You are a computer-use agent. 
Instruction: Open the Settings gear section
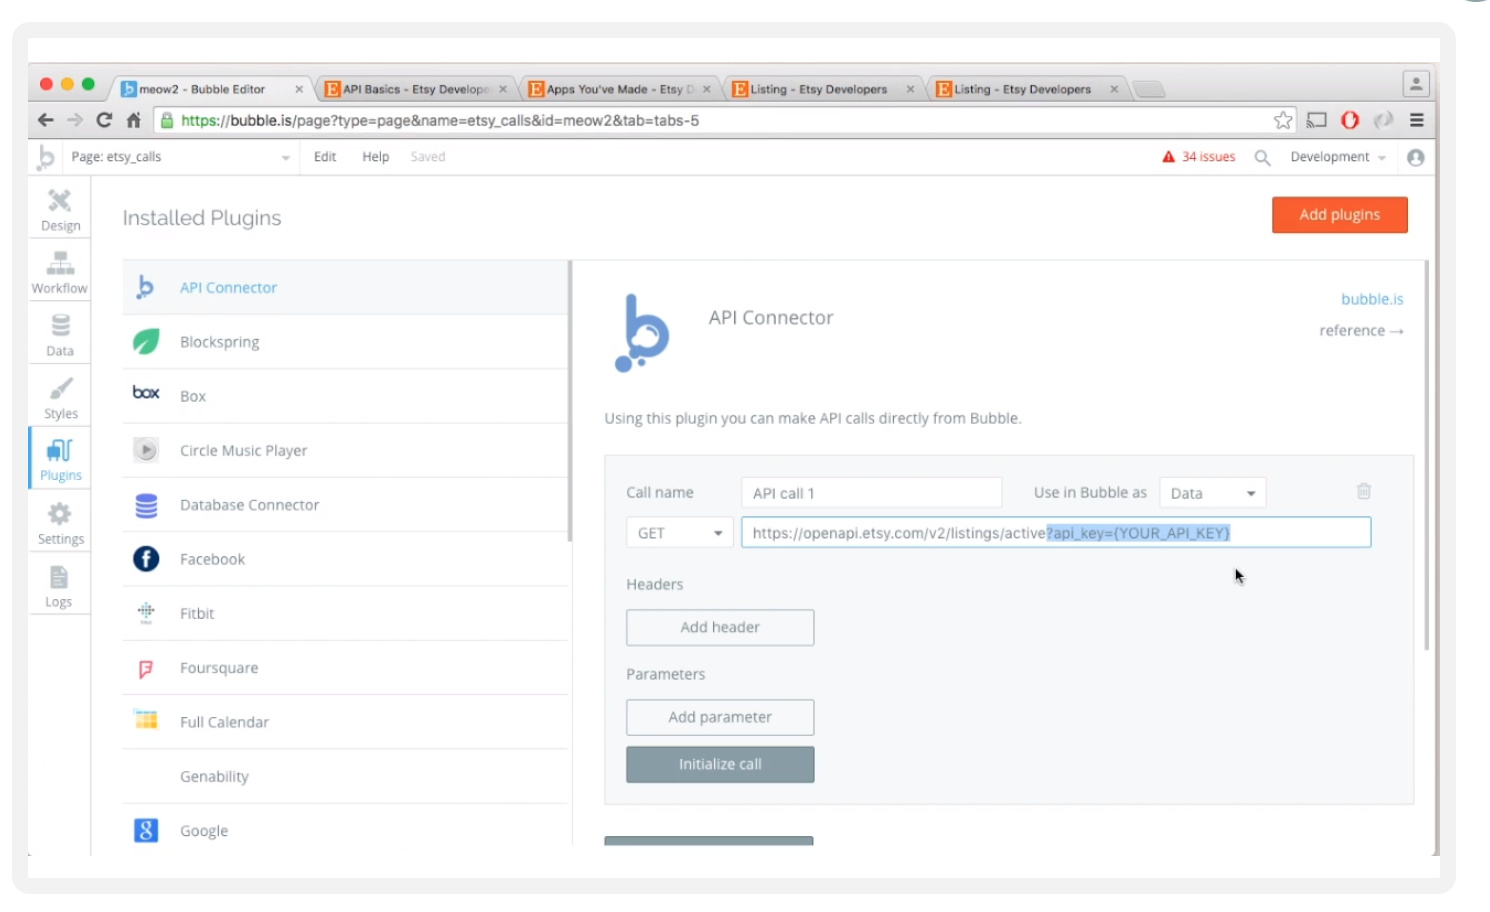coord(60,523)
